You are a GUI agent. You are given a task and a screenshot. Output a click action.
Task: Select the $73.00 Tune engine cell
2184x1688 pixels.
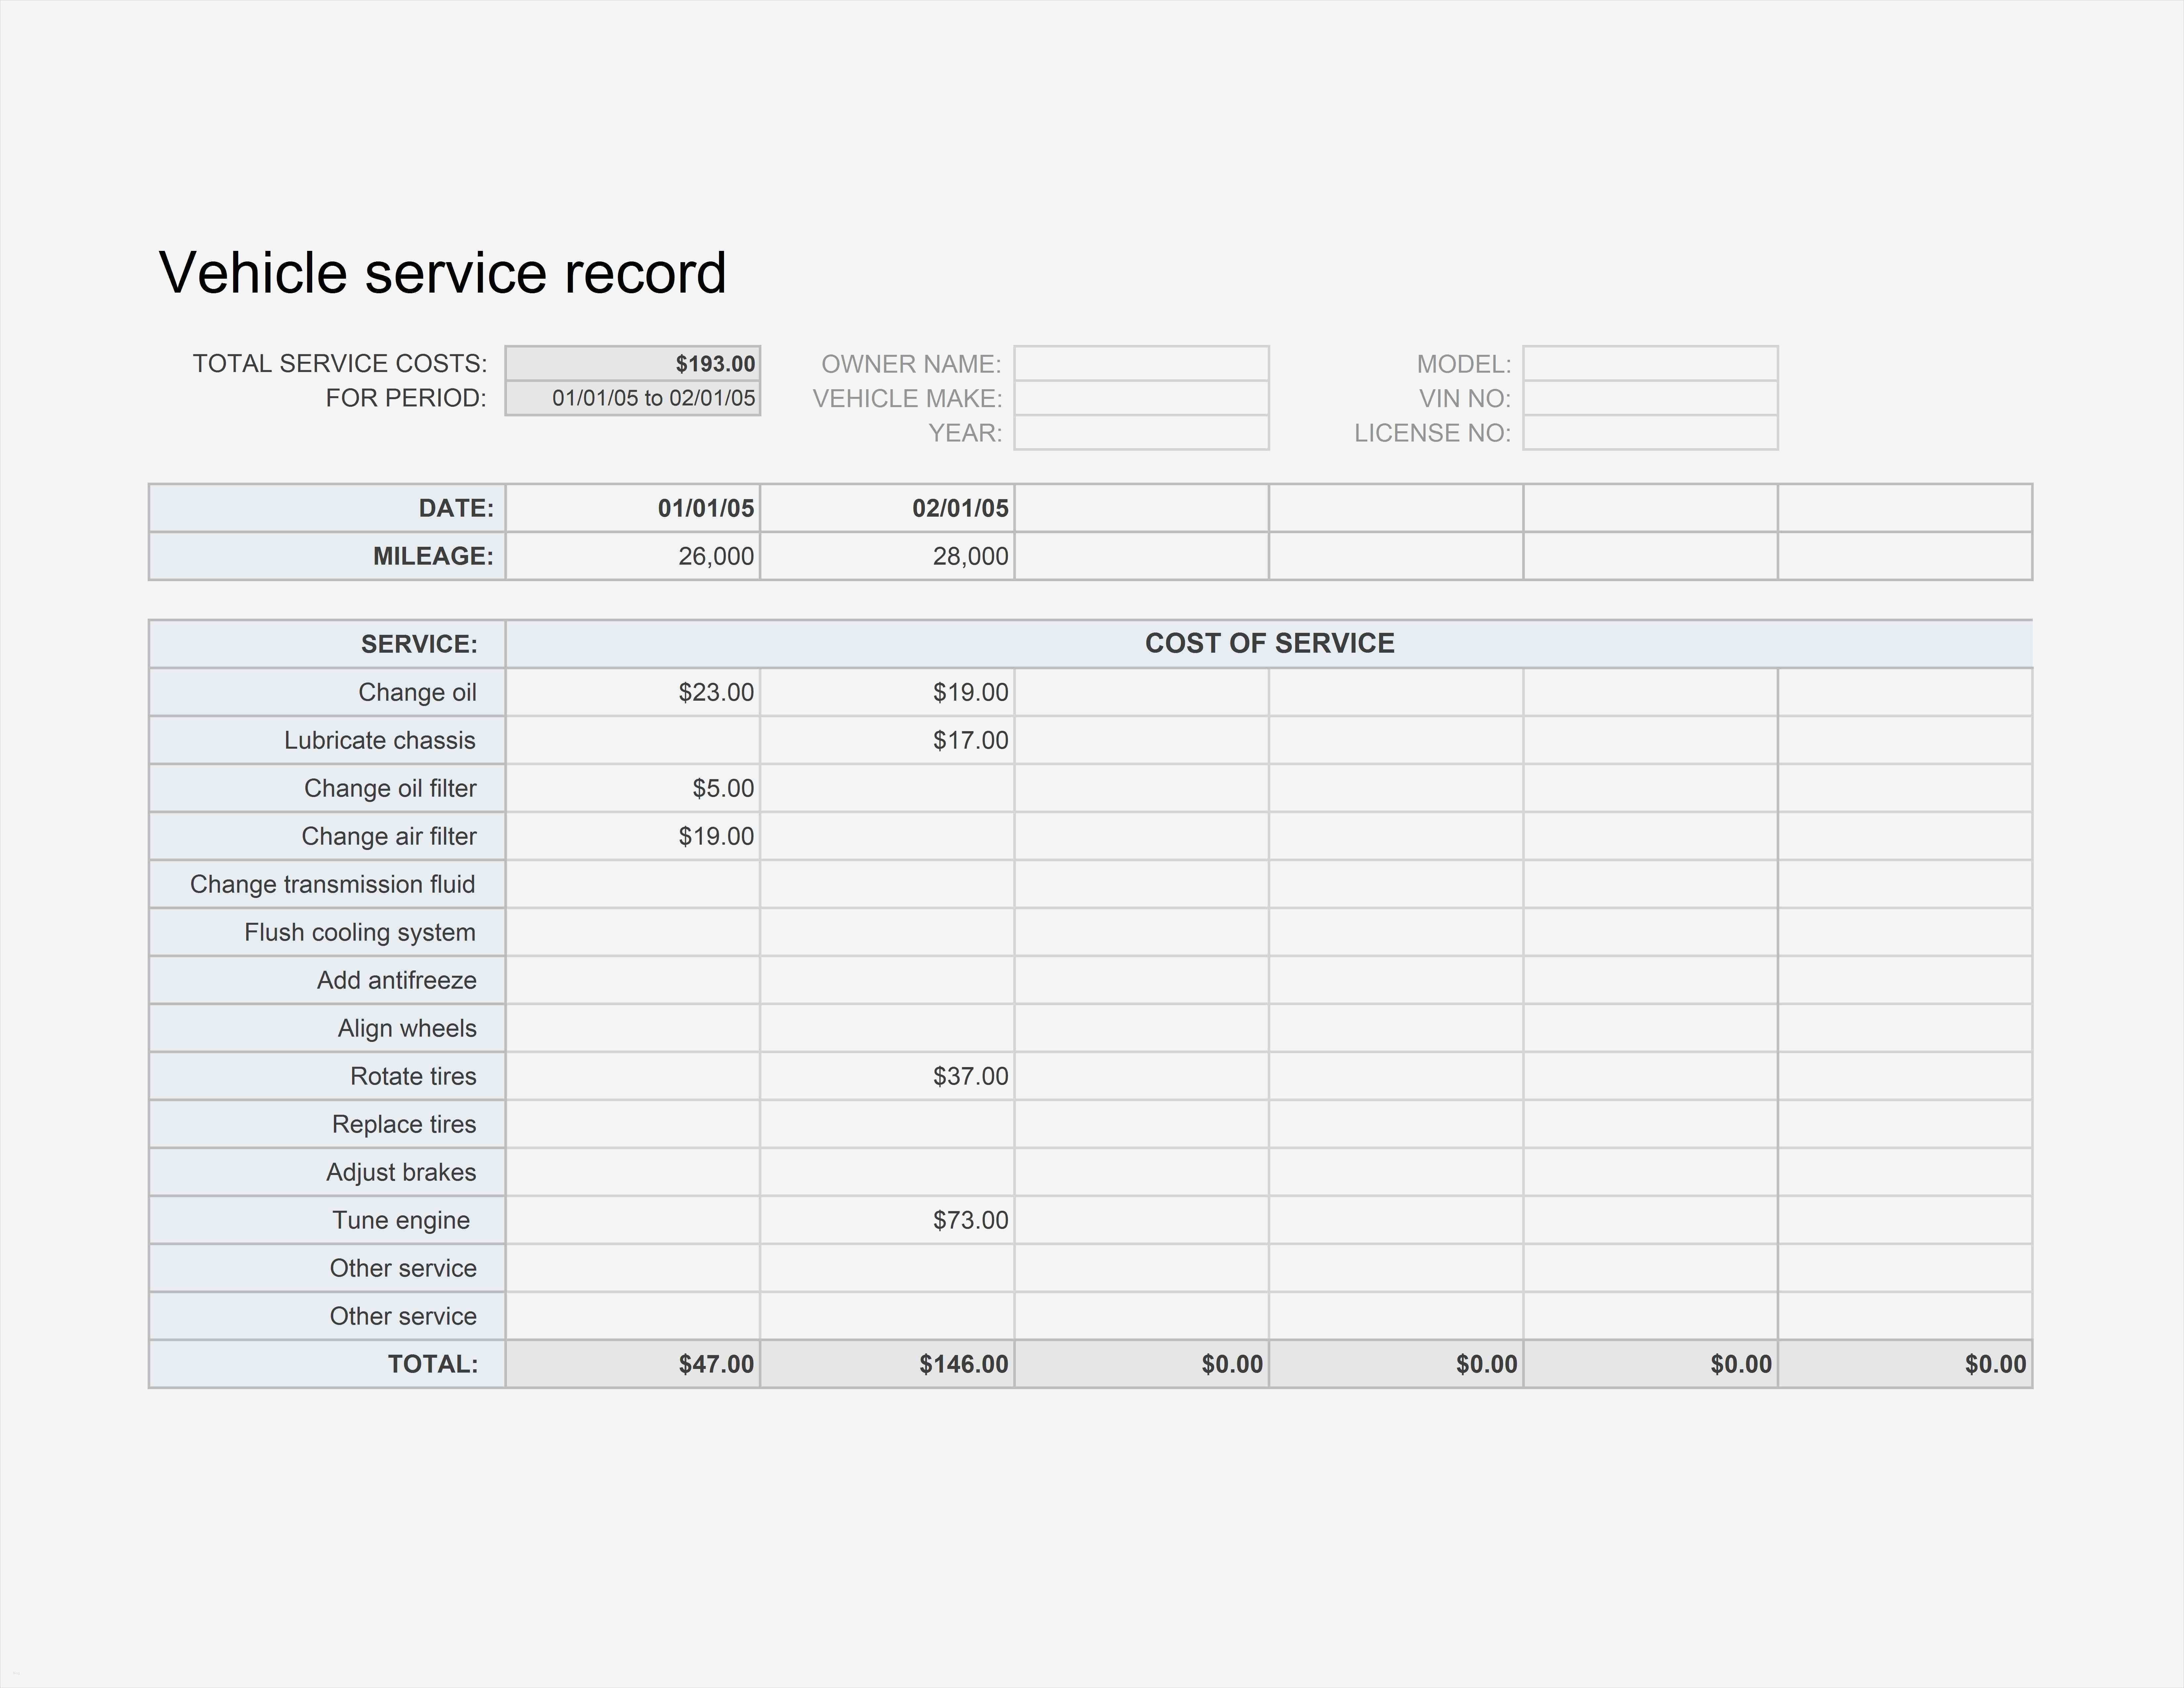click(x=887, y=1220)
